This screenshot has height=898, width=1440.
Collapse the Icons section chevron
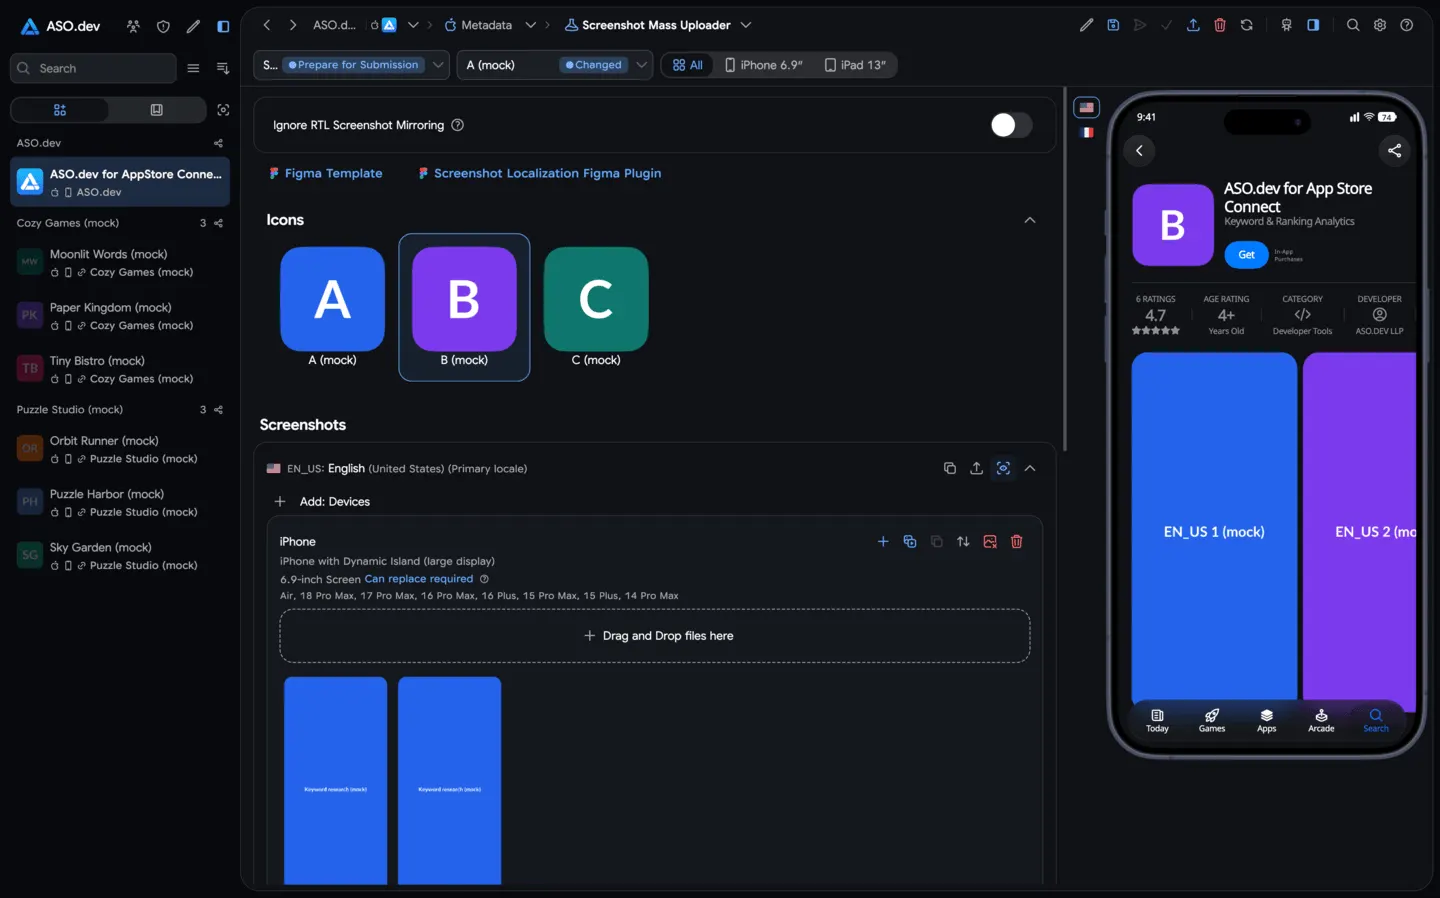point(1030,220)
